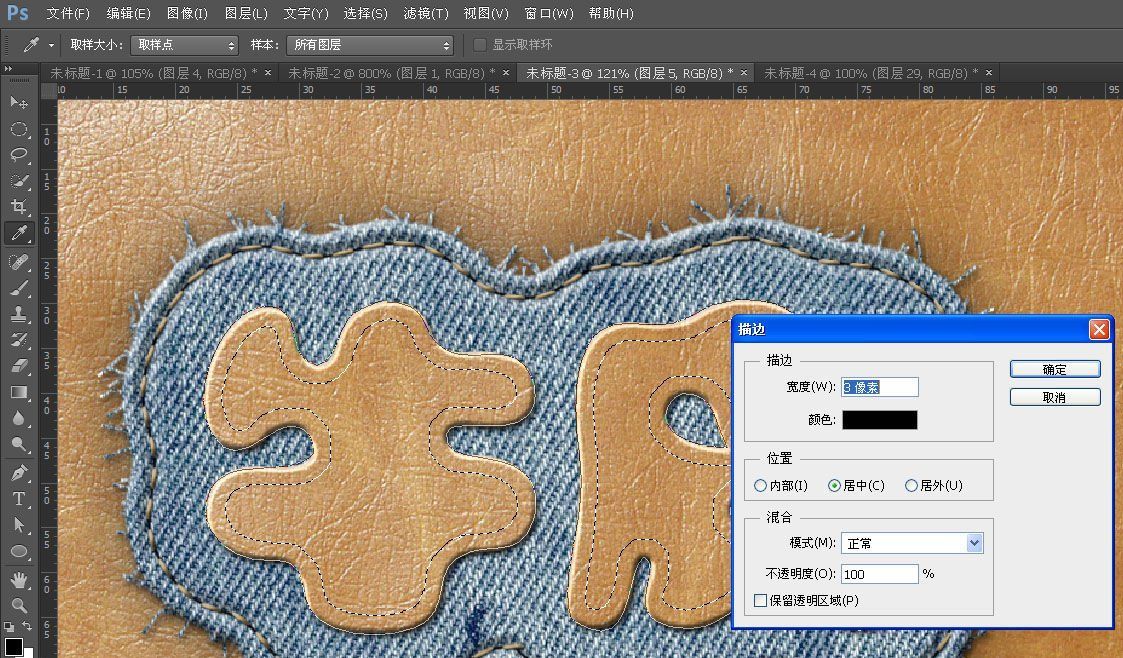Enable 保留透明区域(P) checkbox
This screenshot has height=658, width=1123.
[x=761, y=600]
